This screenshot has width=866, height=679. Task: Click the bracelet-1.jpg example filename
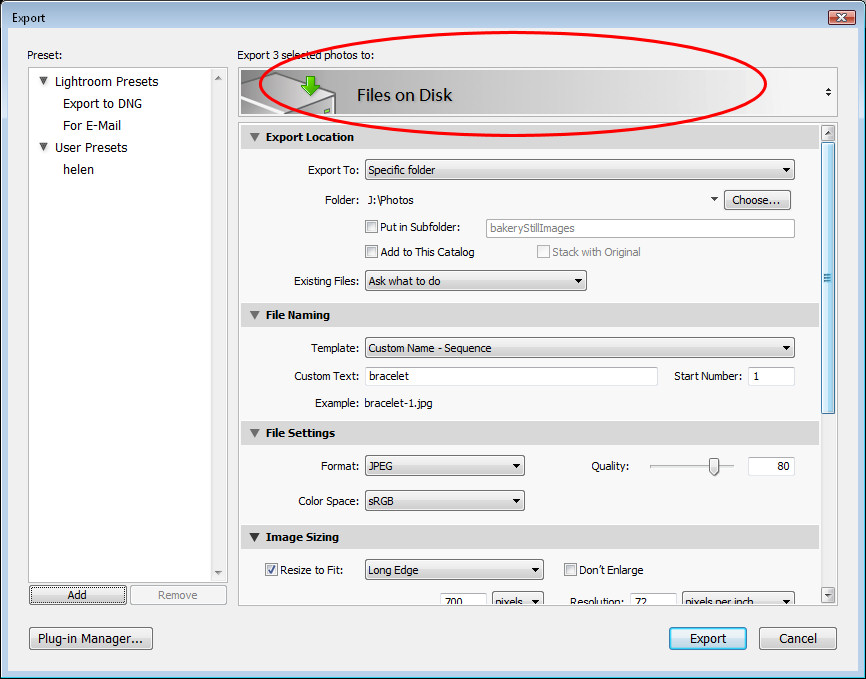pyautogui.click(x=398, y=403)
